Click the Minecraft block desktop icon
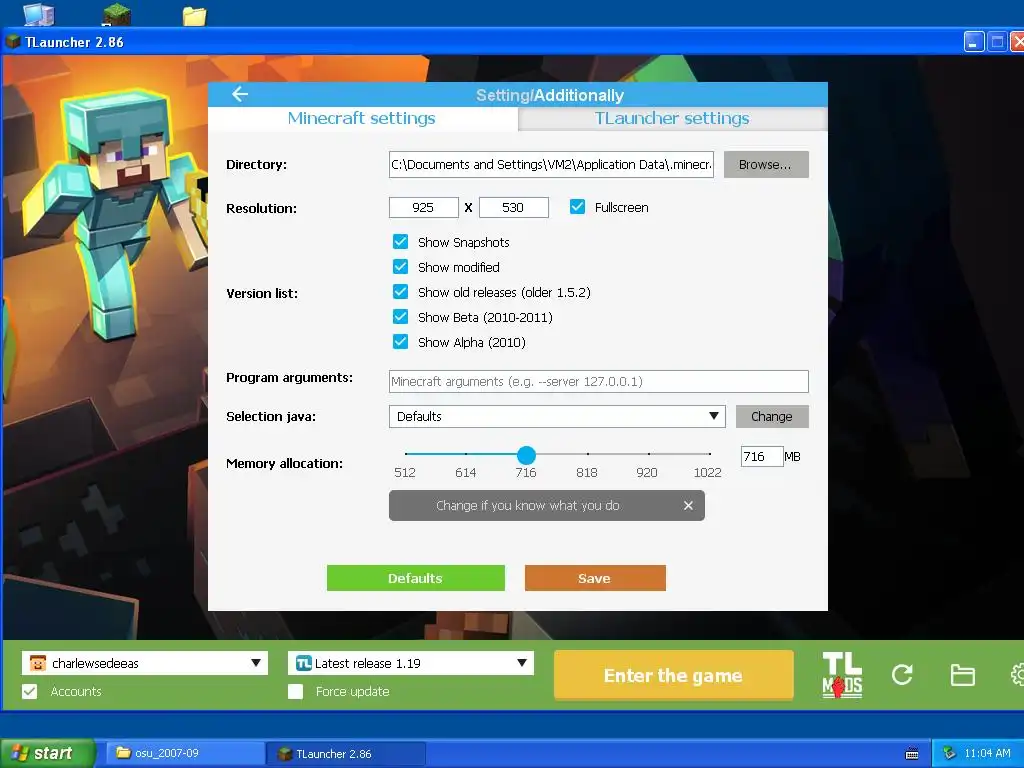Screen dimensions: 1024x768 click(x=117, y=14)
